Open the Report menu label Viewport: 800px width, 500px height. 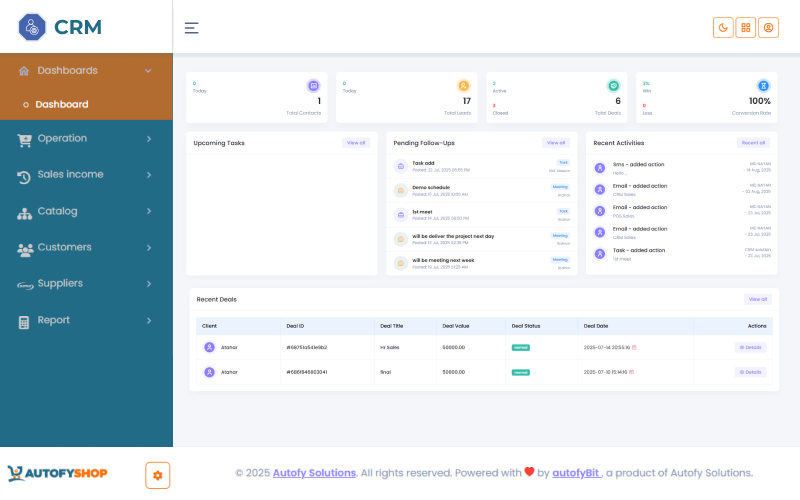(x=54, y=320)
